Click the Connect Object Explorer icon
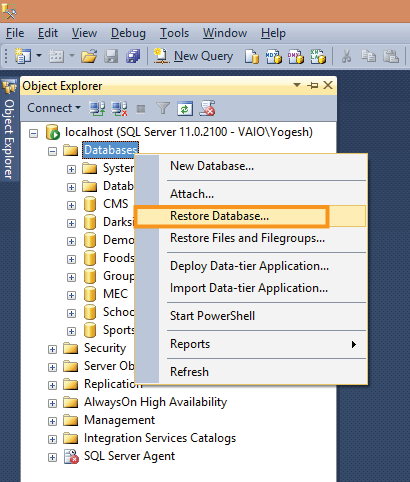 tap(97, 108)
